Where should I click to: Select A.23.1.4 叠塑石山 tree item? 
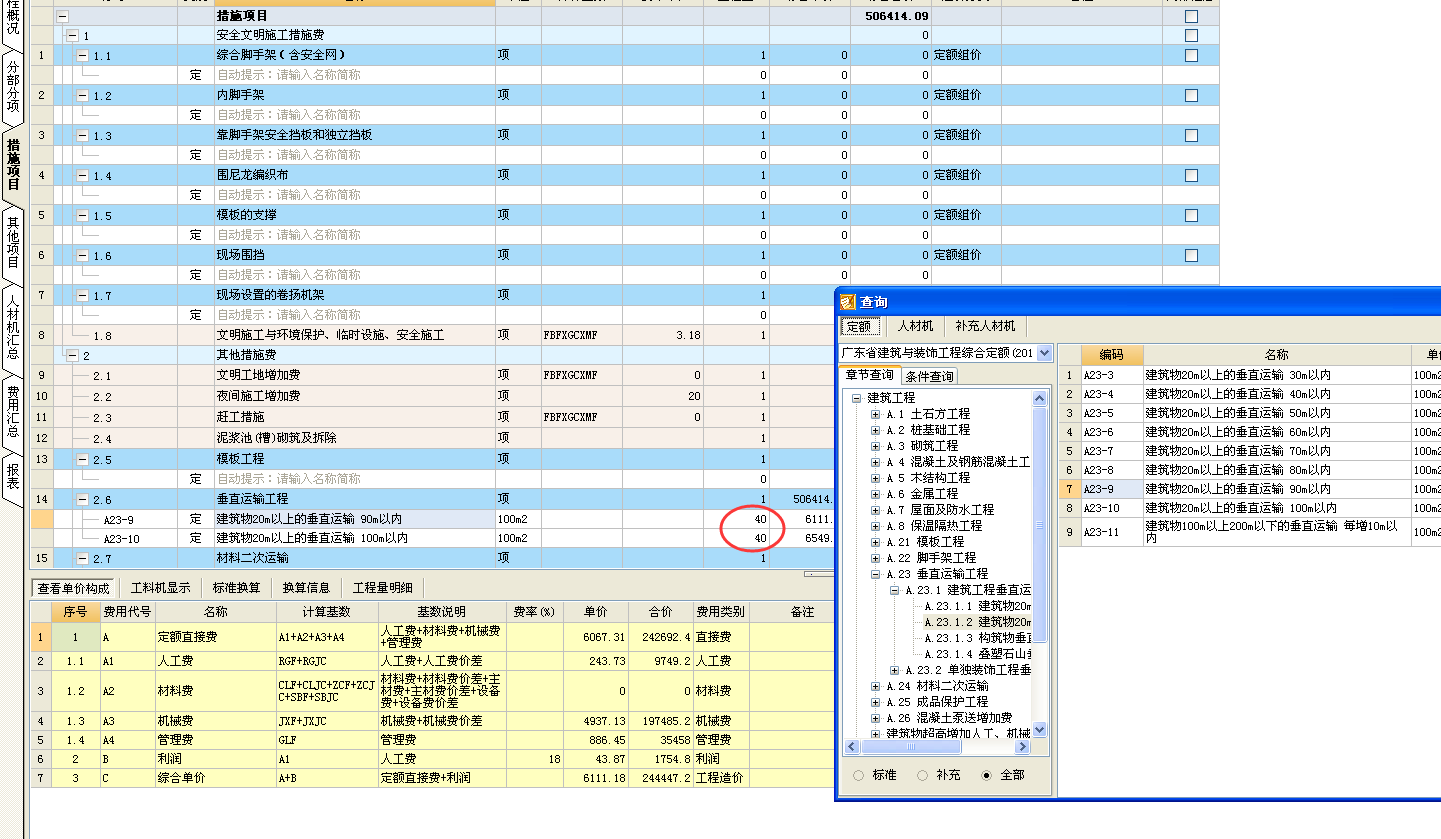coord(977,654)
